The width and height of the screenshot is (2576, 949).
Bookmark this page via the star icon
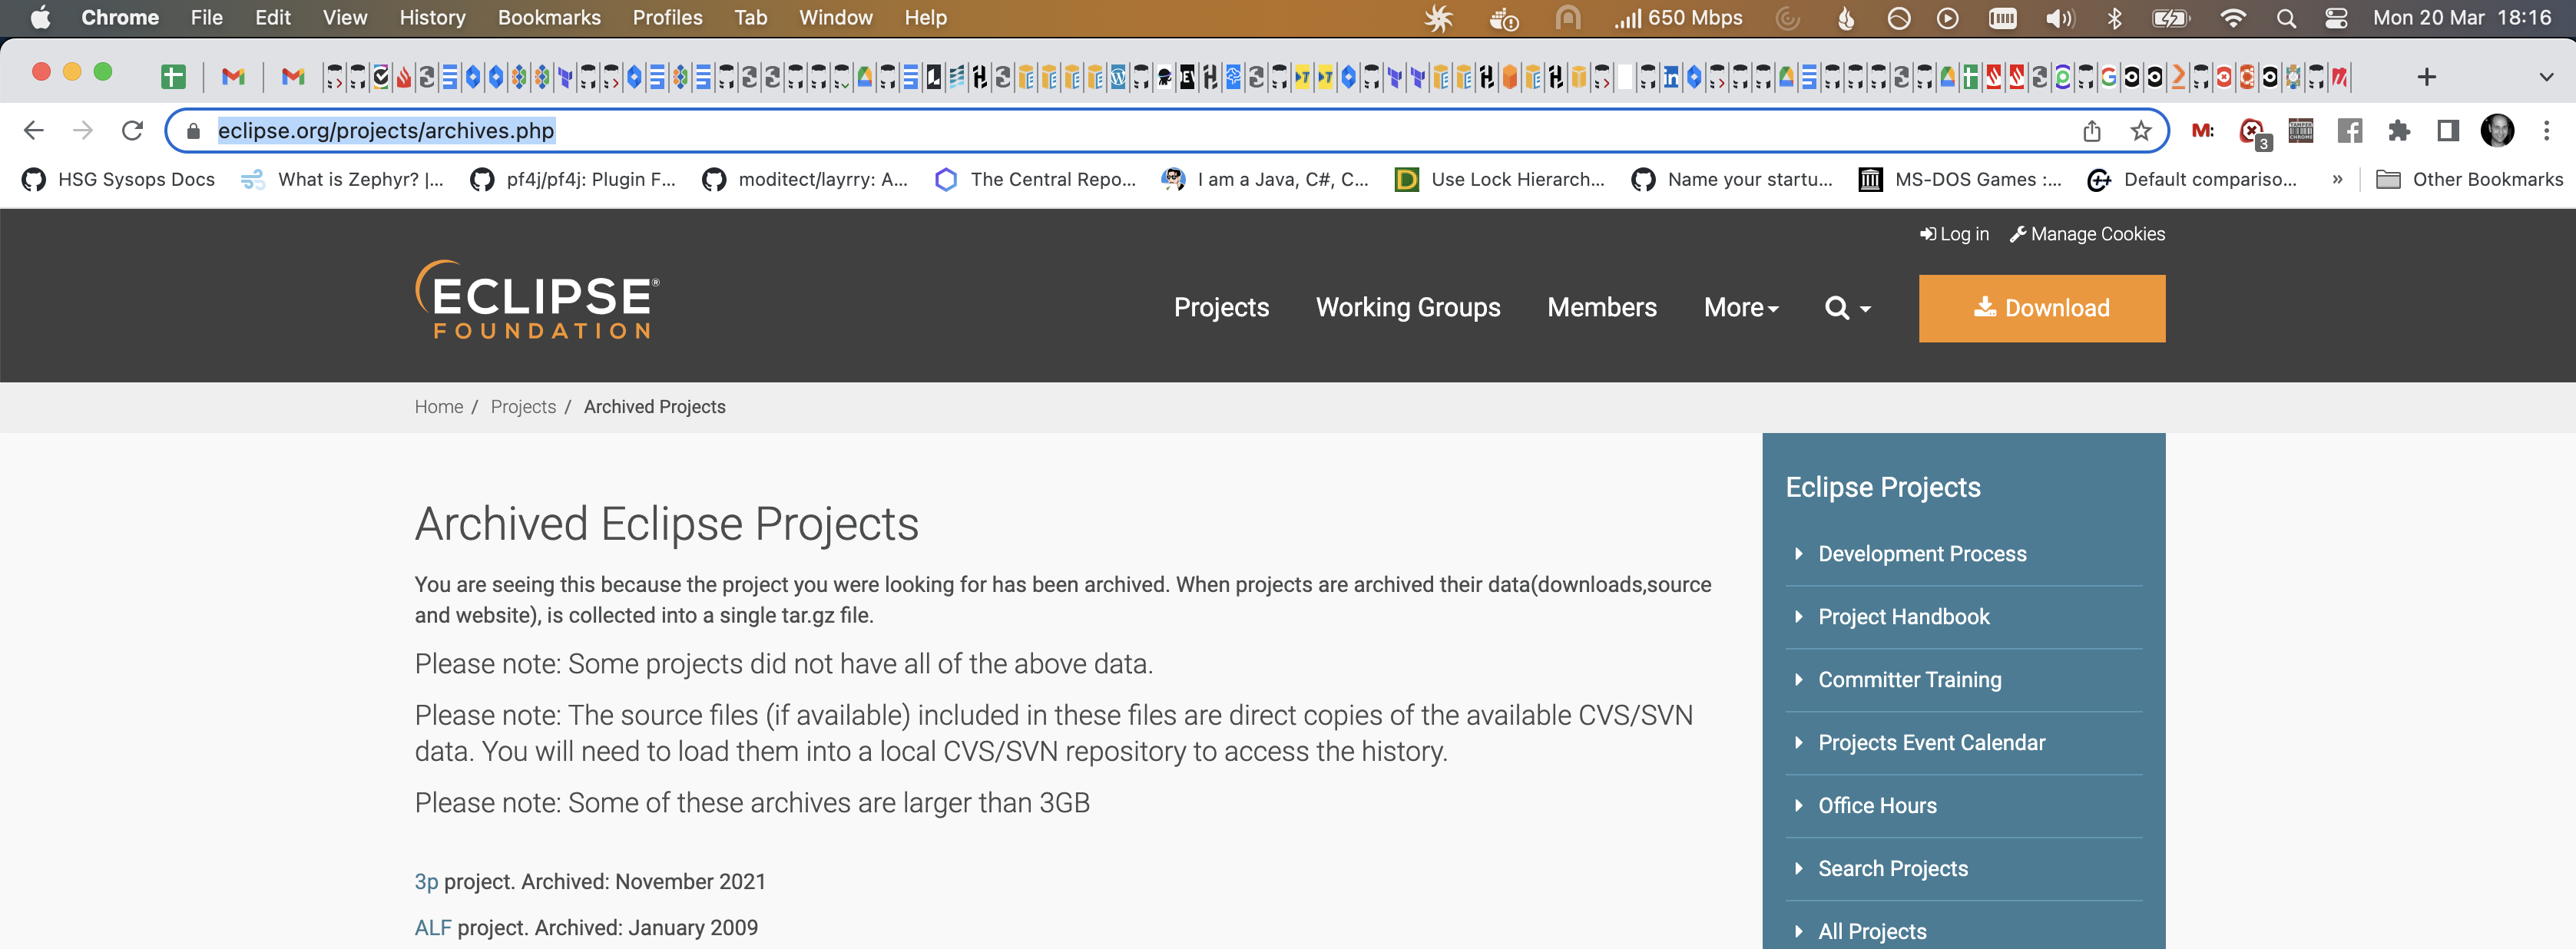[2140, 130]
